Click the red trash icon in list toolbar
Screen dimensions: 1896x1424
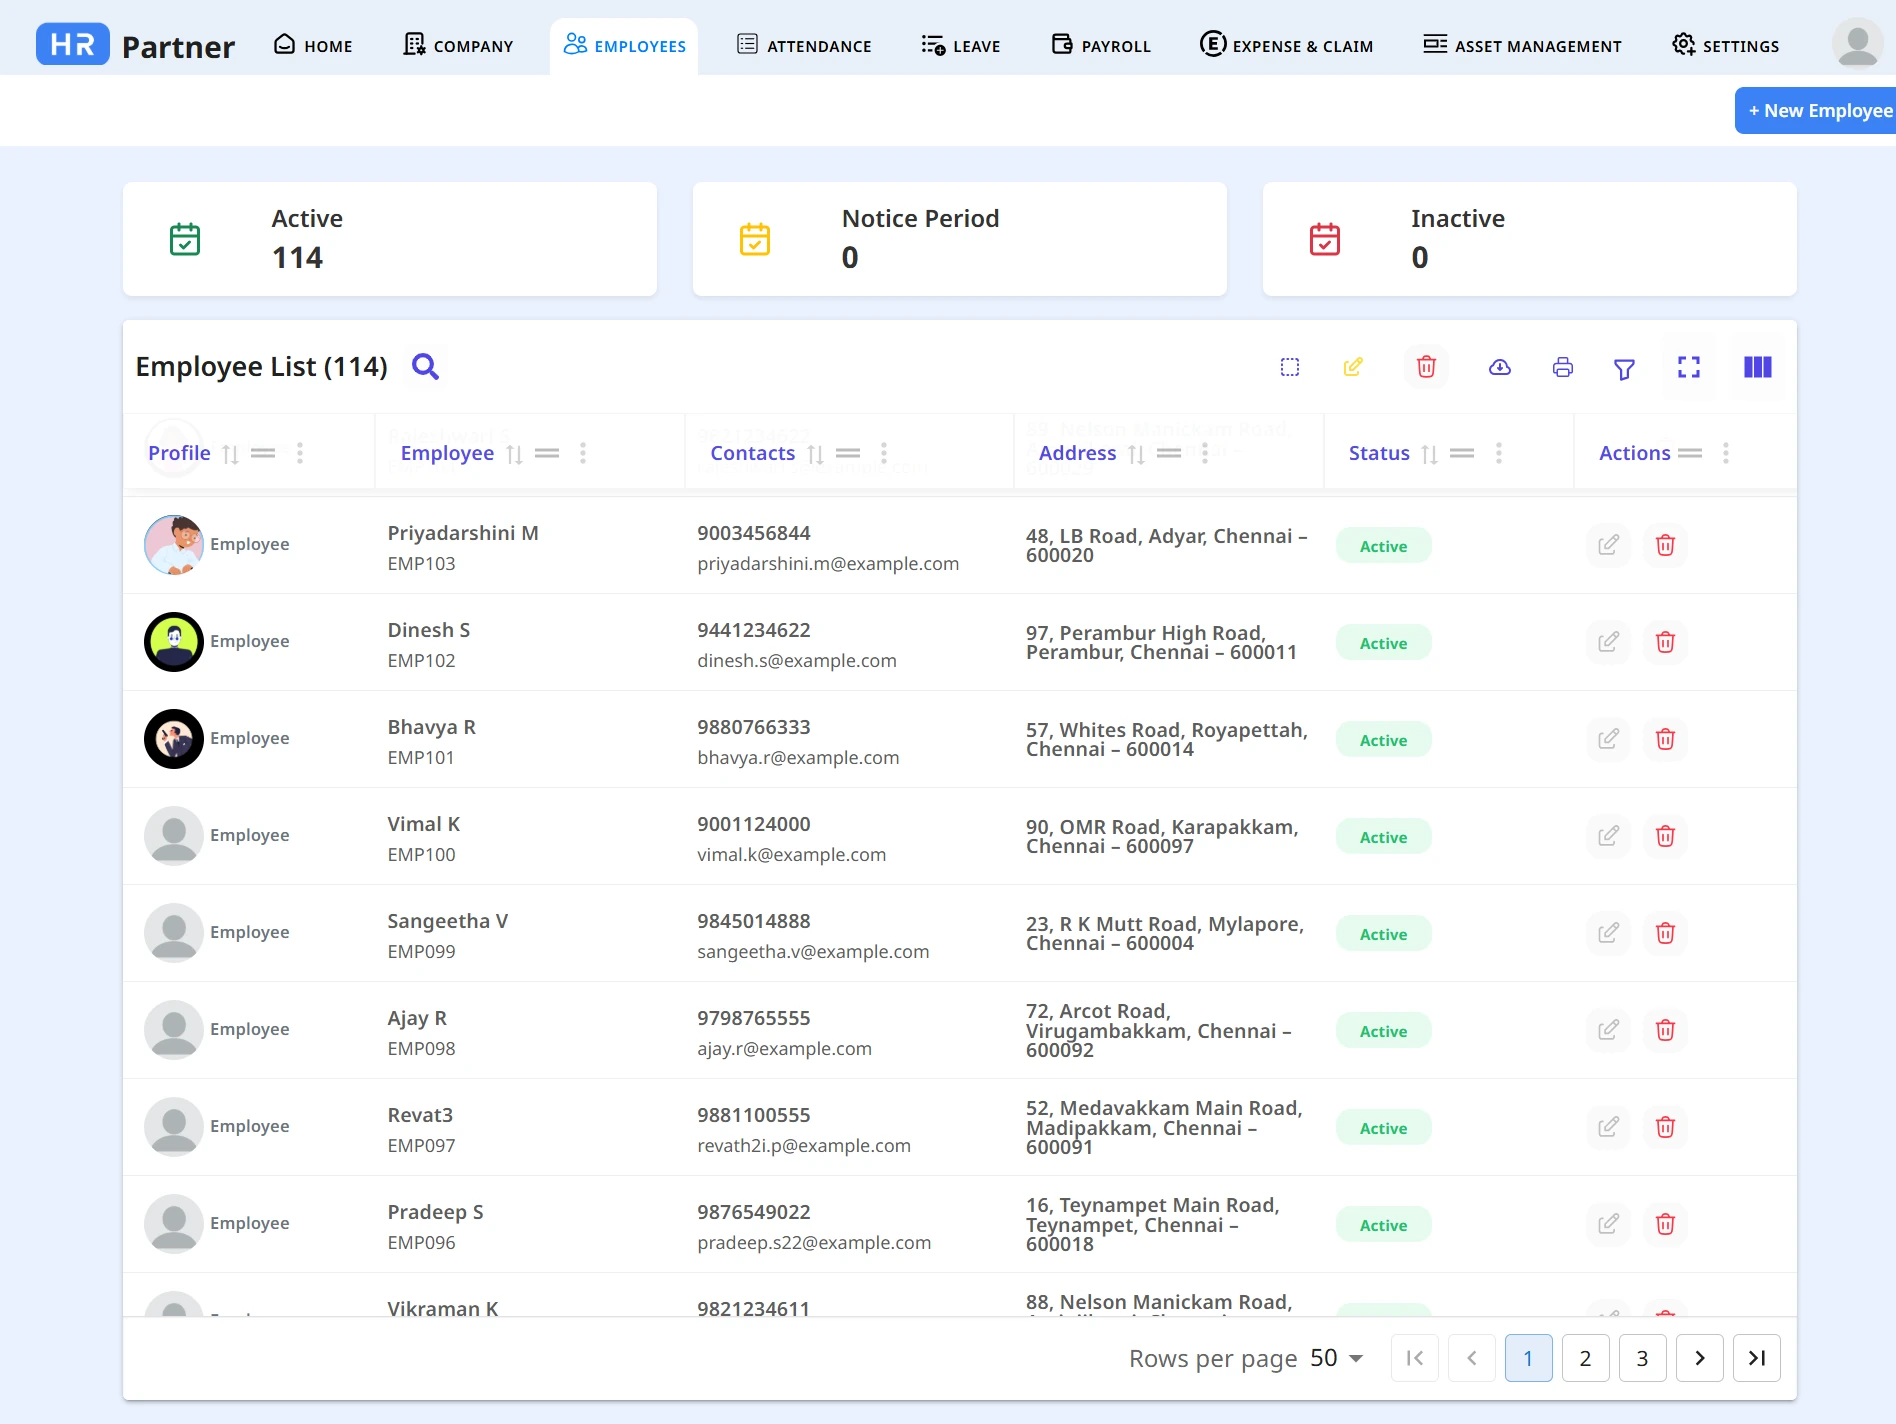point(1426,367)
